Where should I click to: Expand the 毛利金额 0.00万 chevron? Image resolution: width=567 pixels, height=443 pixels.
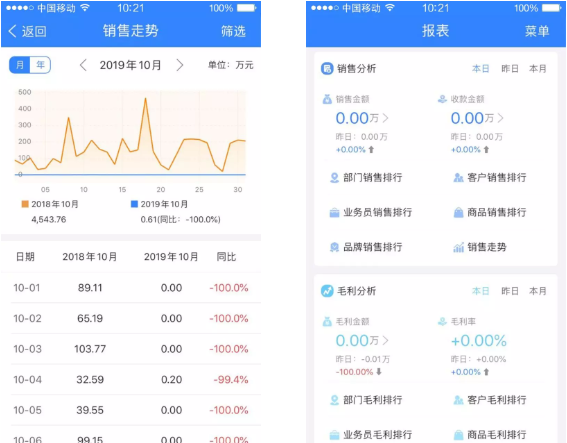(385, 341)
